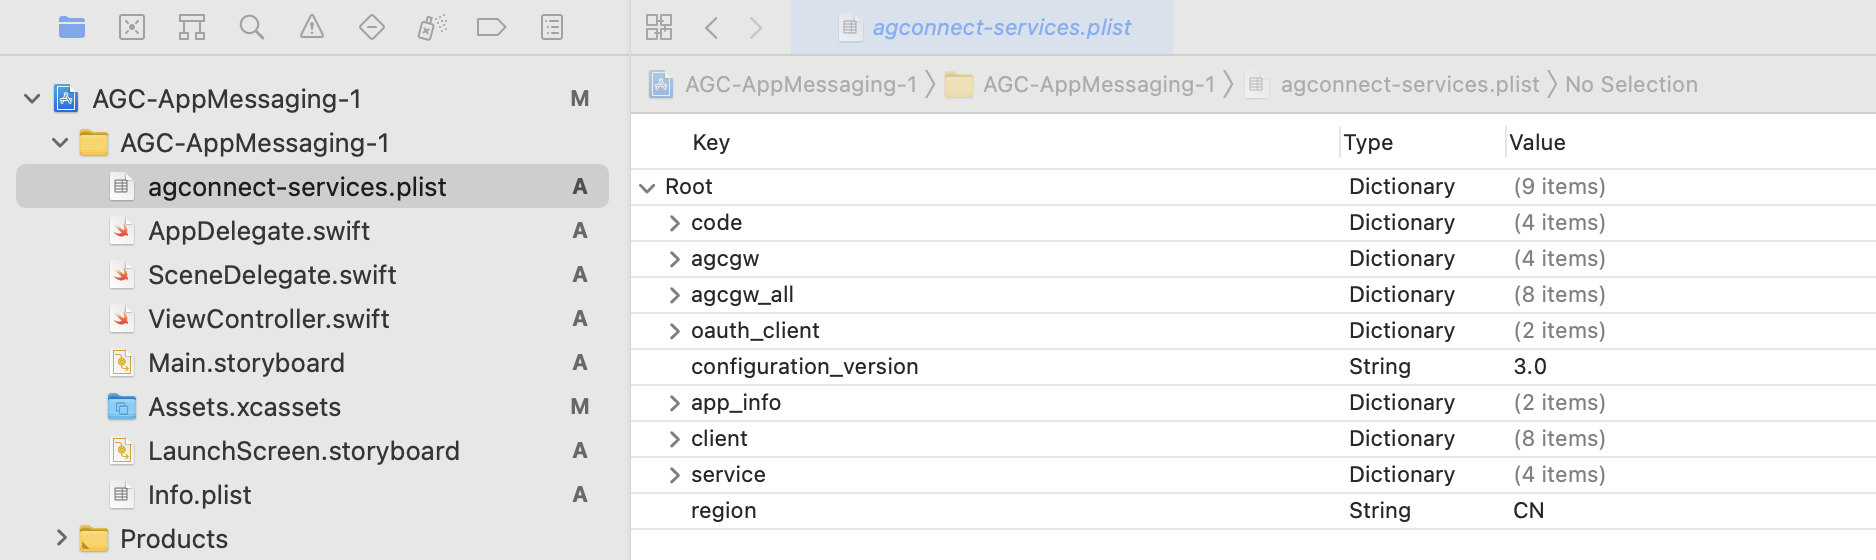This screenshot has height=560, width=1876.
Task: Show the Debug navigator
Action: (432, 27)
